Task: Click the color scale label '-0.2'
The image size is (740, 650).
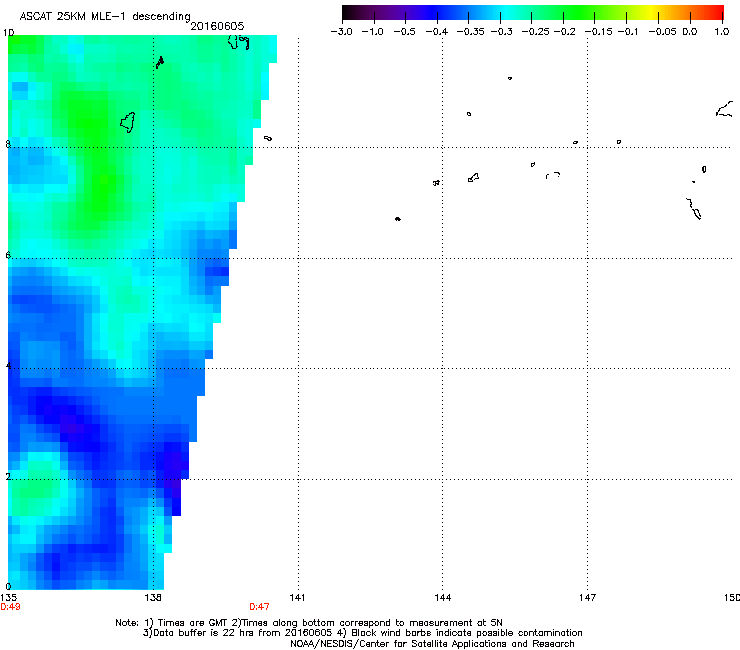Action: (x=565, y=32)
